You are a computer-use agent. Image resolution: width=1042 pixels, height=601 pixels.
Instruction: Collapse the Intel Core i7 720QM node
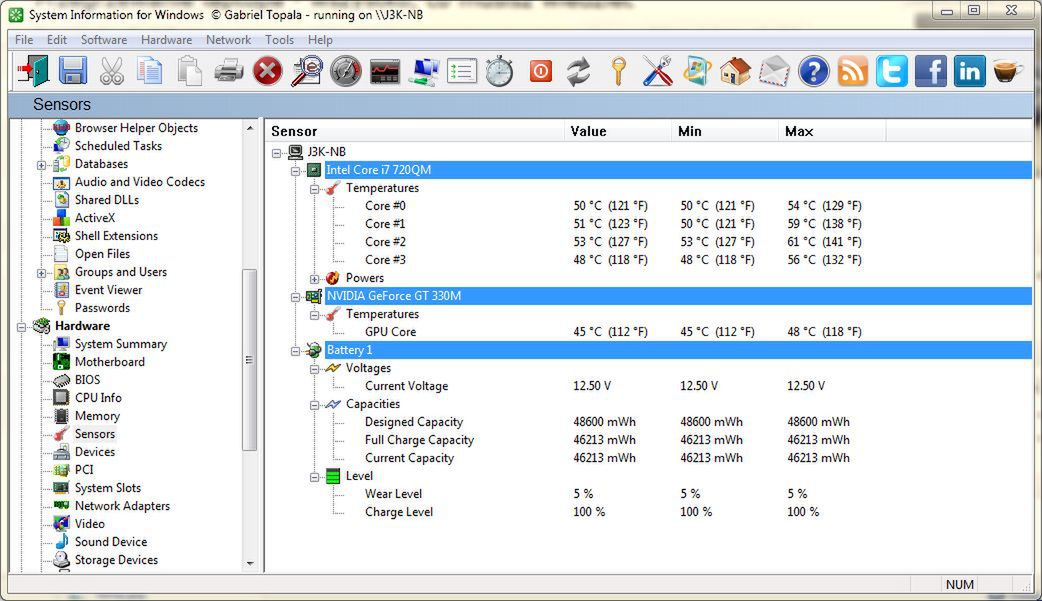pyautogui.click(x=296, y=171)
